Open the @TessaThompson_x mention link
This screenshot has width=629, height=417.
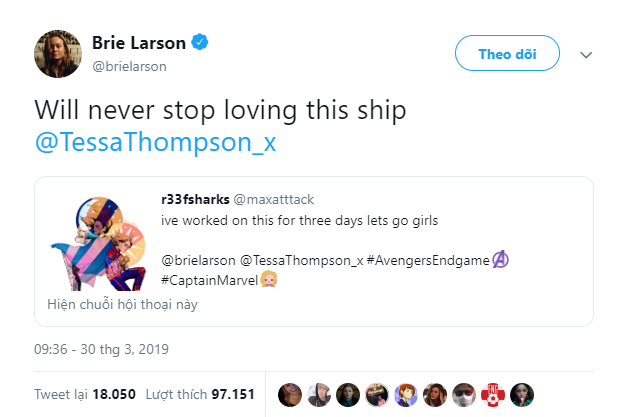155,142
